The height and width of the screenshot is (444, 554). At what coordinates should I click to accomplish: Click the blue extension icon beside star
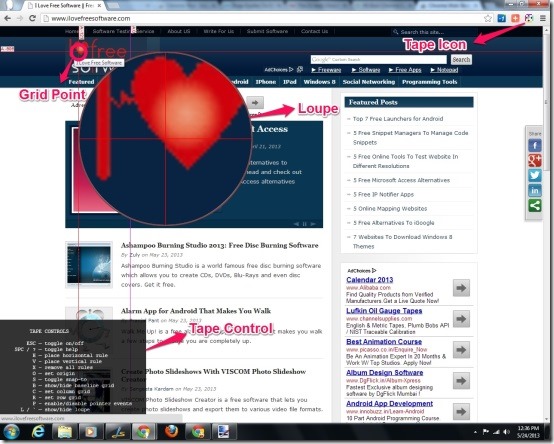click(501, 18)
